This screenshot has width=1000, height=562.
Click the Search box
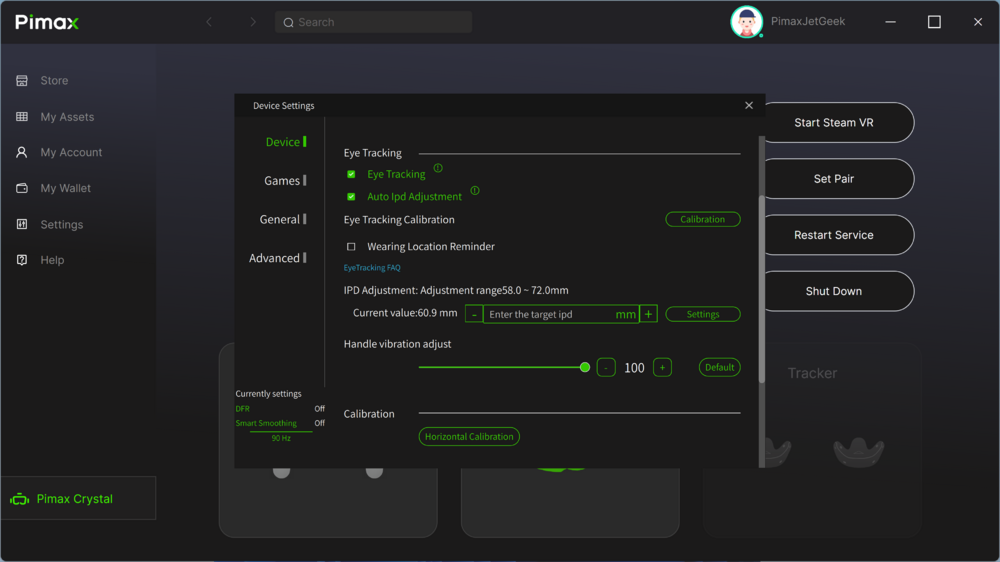click(x=373, y=22)
